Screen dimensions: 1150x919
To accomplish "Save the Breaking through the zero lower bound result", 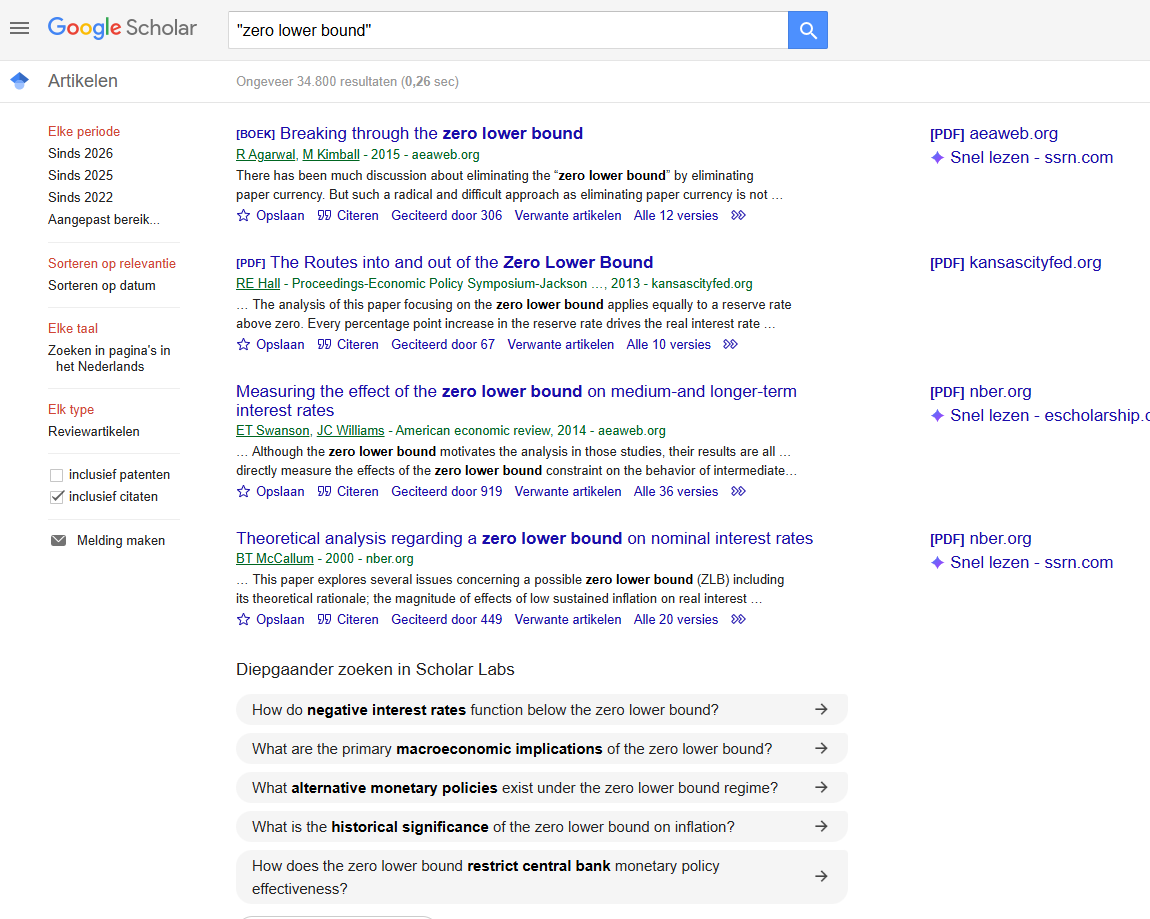I will 271,216.
